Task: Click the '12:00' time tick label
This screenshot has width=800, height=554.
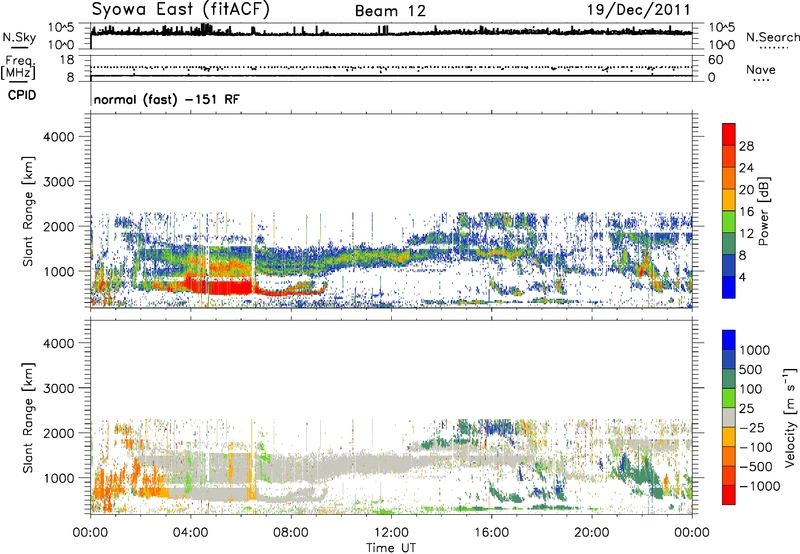Action: [x=391, y=533]
